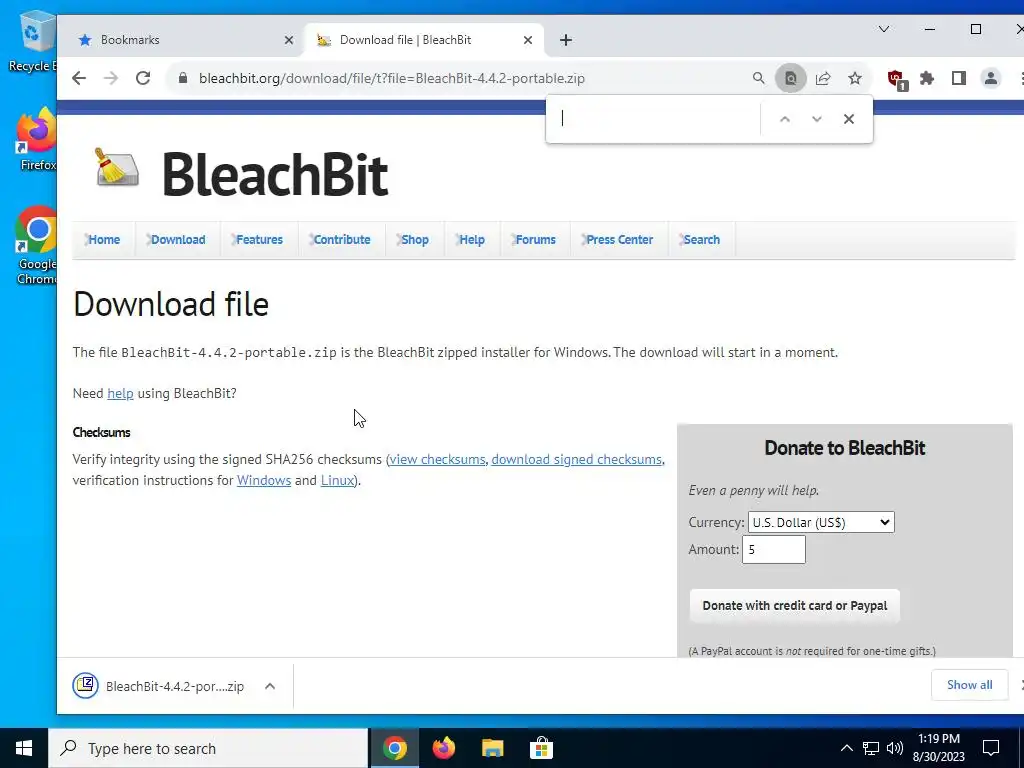Open the Contribute menu item

[x=342, y=240]
